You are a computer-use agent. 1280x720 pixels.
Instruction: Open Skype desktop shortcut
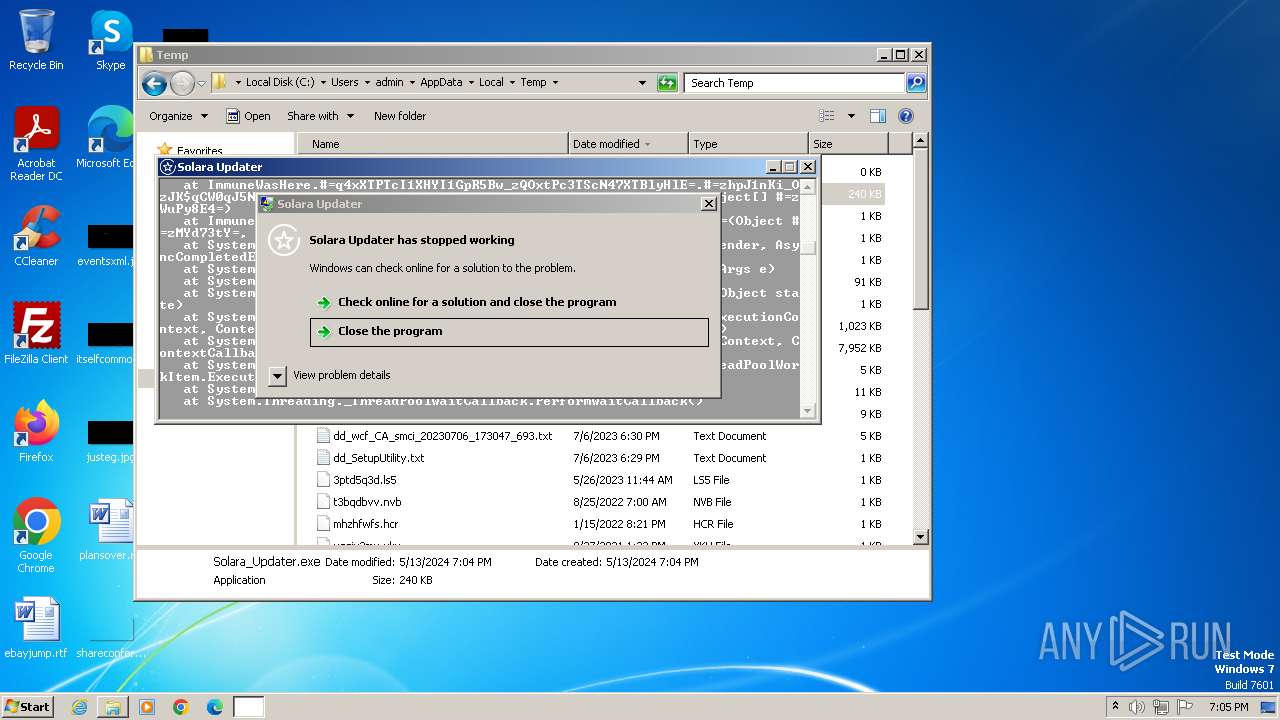(x=110, y=40)
